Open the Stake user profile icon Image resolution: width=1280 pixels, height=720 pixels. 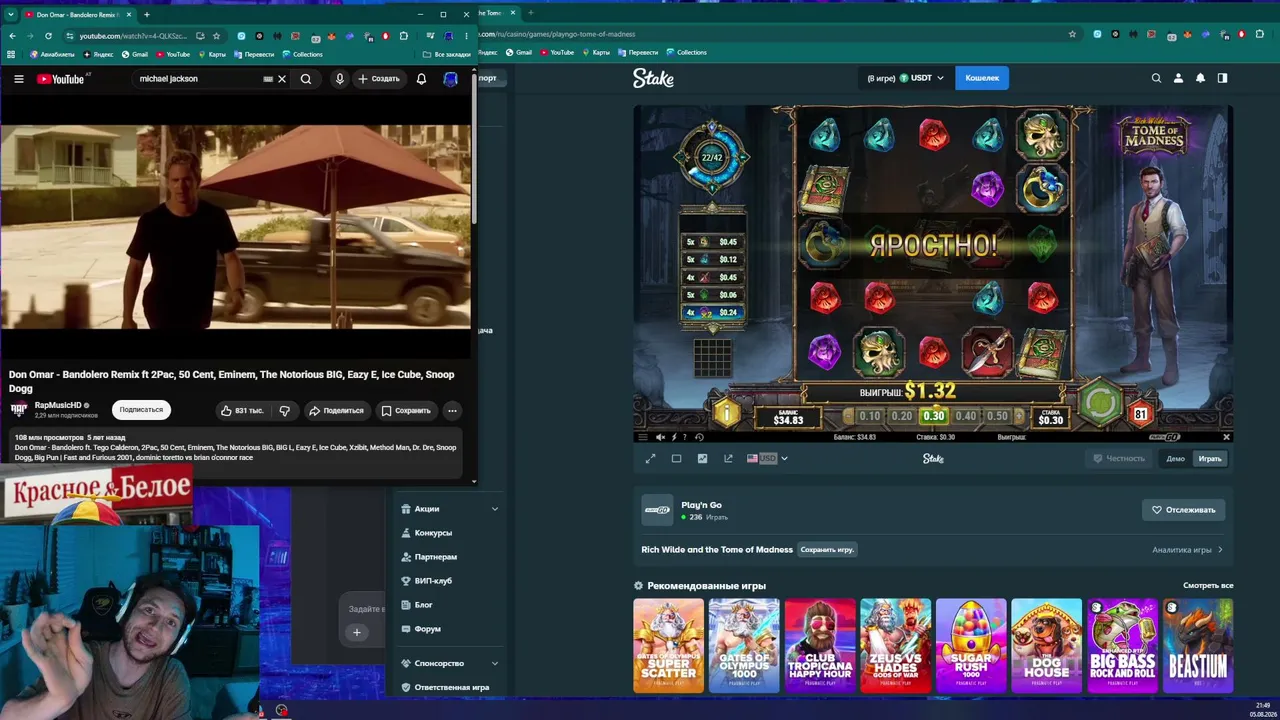point(1178,78)
